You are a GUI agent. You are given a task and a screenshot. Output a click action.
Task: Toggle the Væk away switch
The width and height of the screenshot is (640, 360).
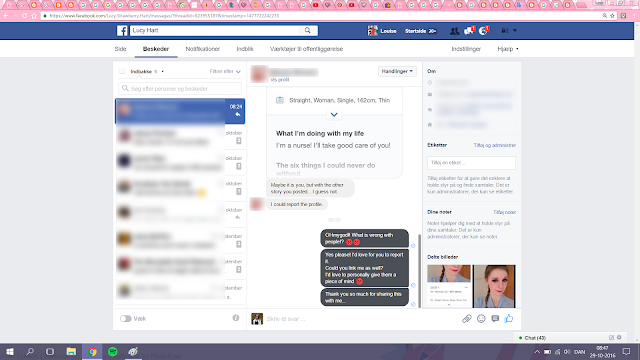pos(125,318)
